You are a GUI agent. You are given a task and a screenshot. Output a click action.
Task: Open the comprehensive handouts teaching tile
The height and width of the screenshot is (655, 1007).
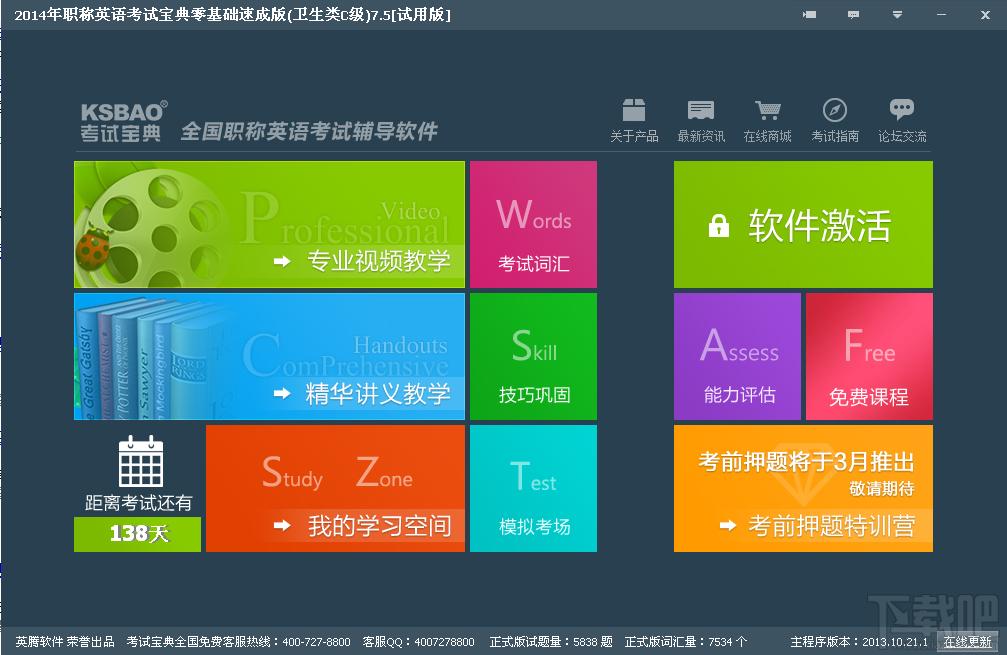[269, 356]
